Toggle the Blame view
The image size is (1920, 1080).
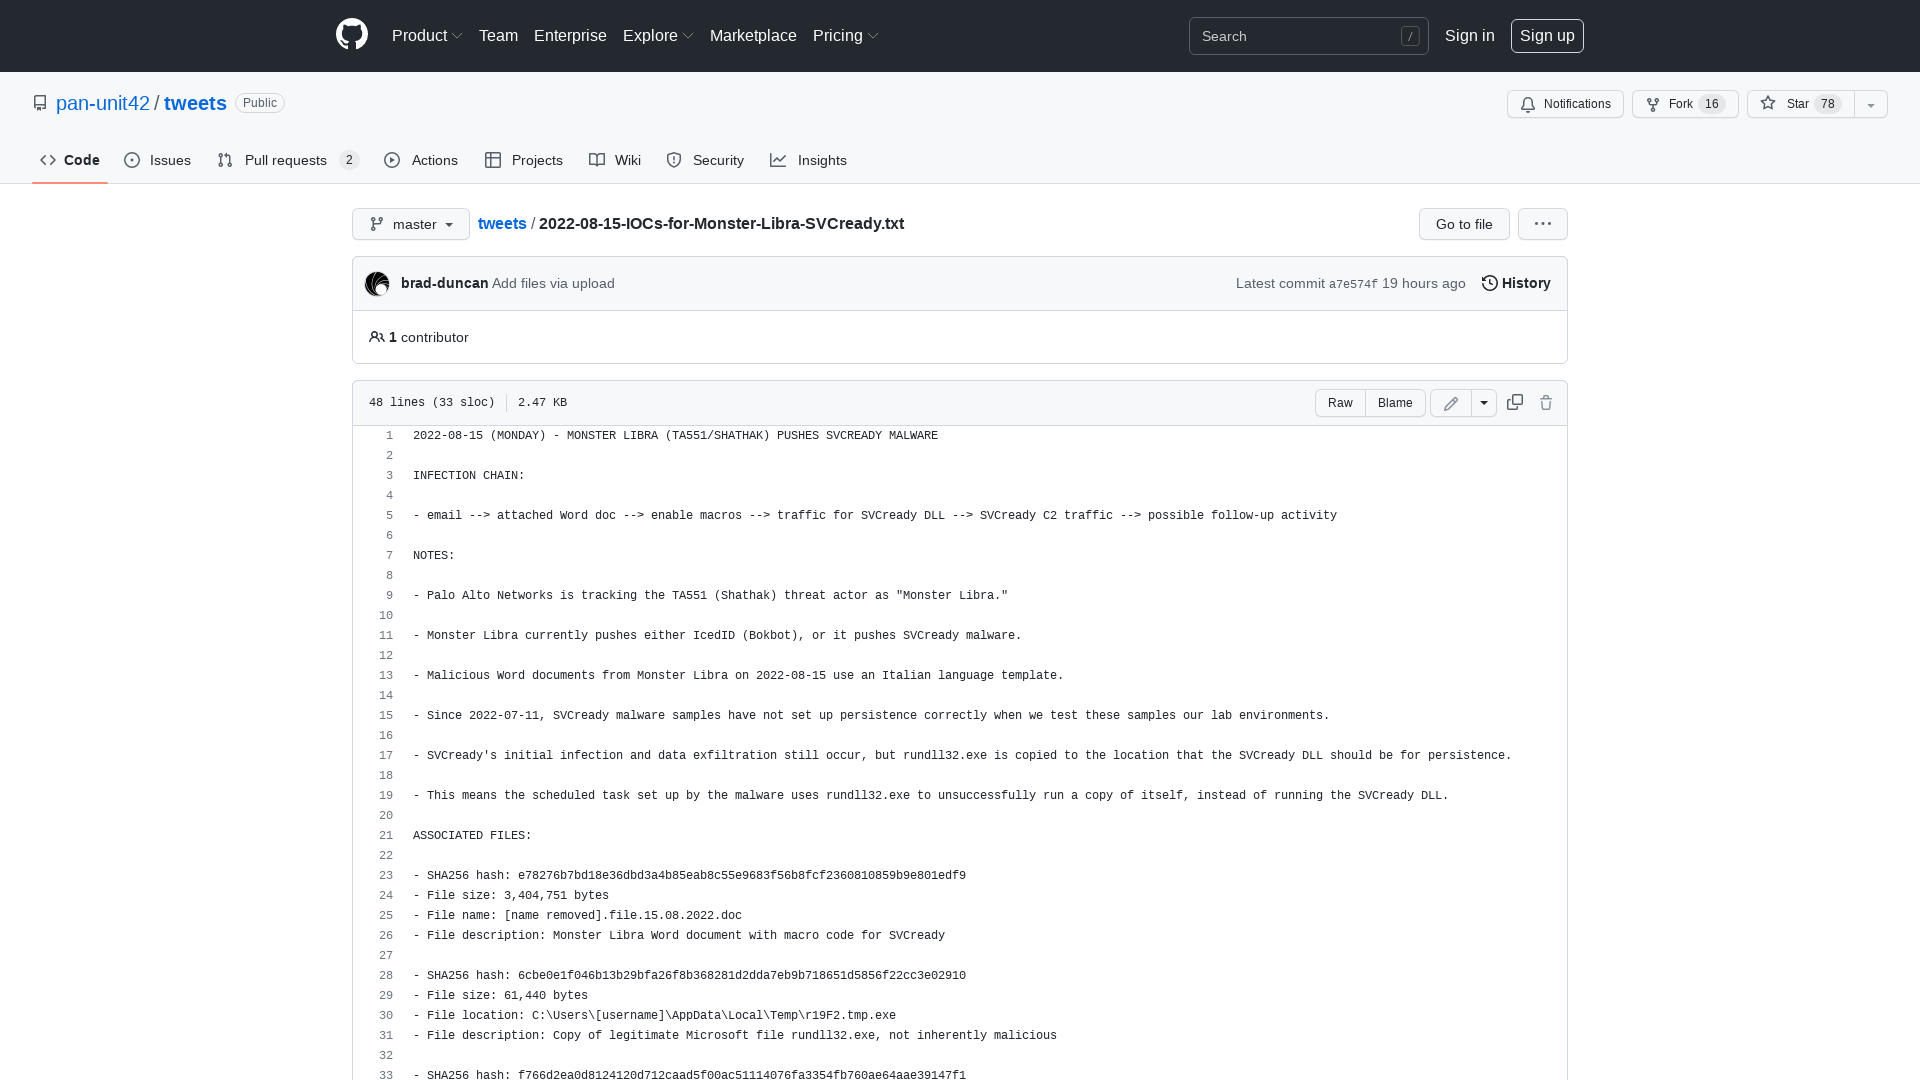pos(1395,403)
